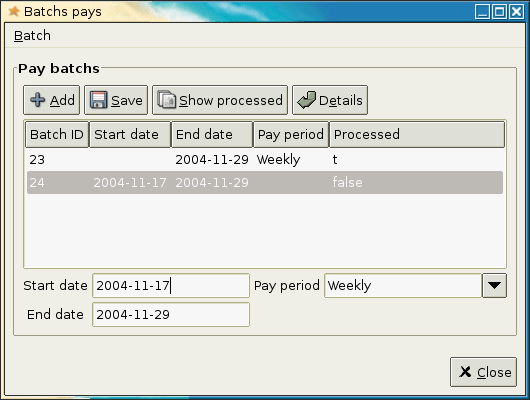Sort by the Pay period column header
Screen dimensions: 530x400
pos(291,135)
